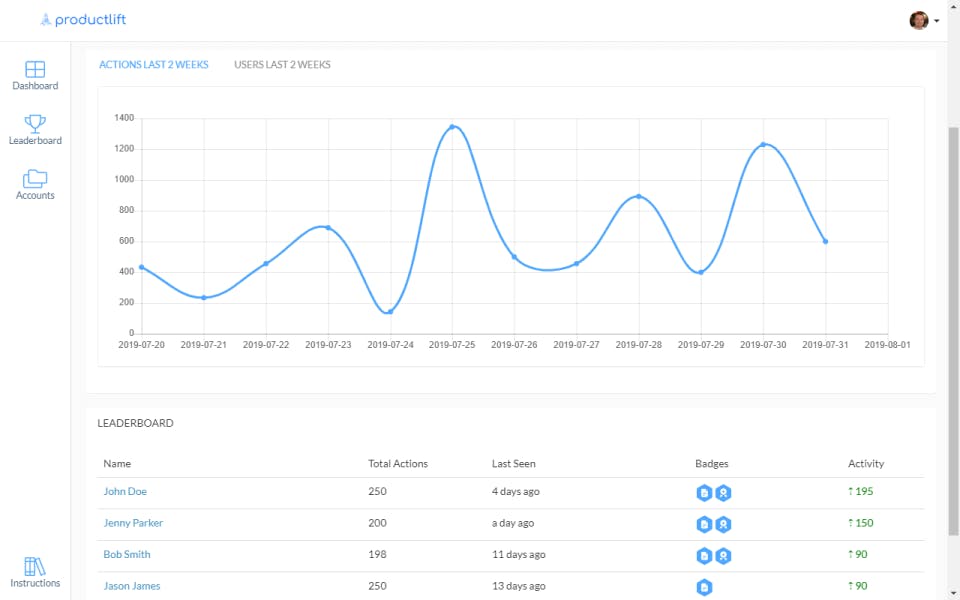
Task: Click the '11 days ago' last seen cell
Action: [519, 554]
